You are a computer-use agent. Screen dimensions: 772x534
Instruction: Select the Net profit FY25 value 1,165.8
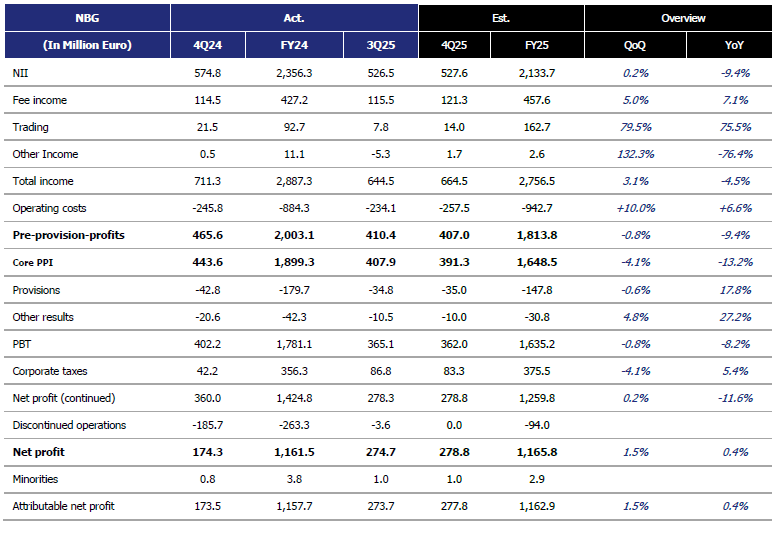pos(536,452)
